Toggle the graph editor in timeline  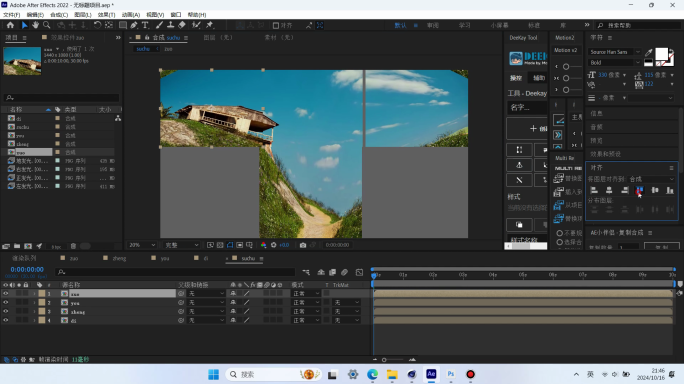click(x=359, y=272)
